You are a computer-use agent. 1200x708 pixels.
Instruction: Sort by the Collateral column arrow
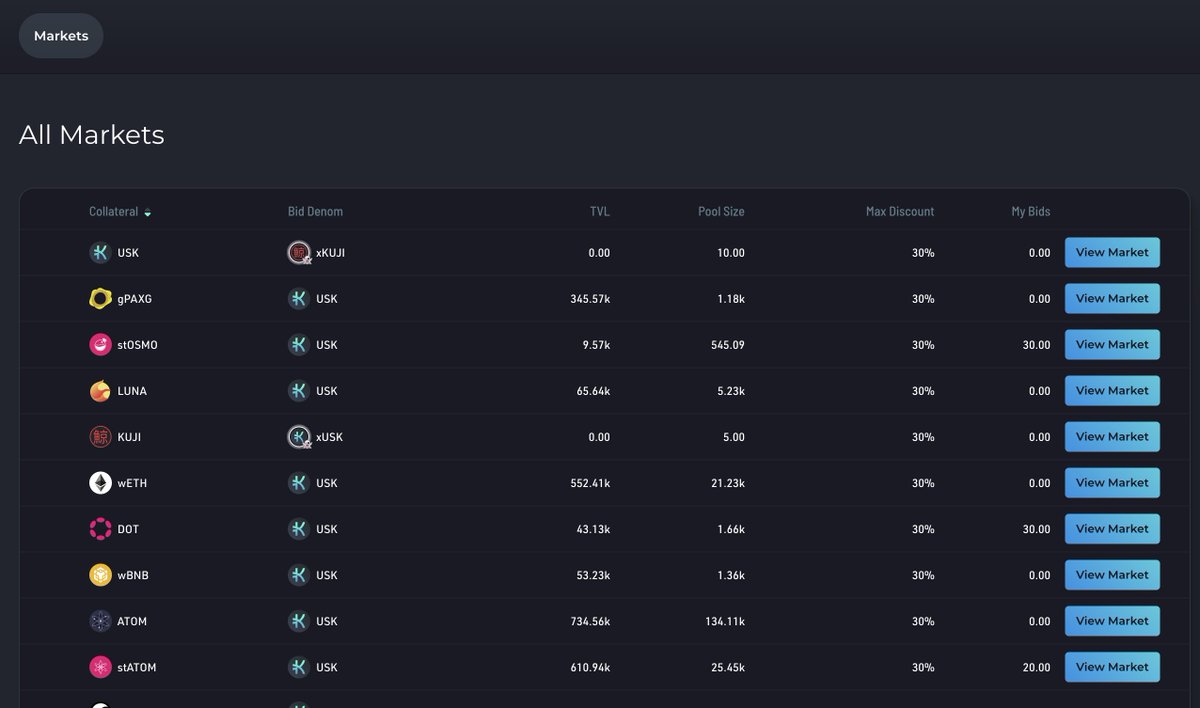[x=148, y=212]
